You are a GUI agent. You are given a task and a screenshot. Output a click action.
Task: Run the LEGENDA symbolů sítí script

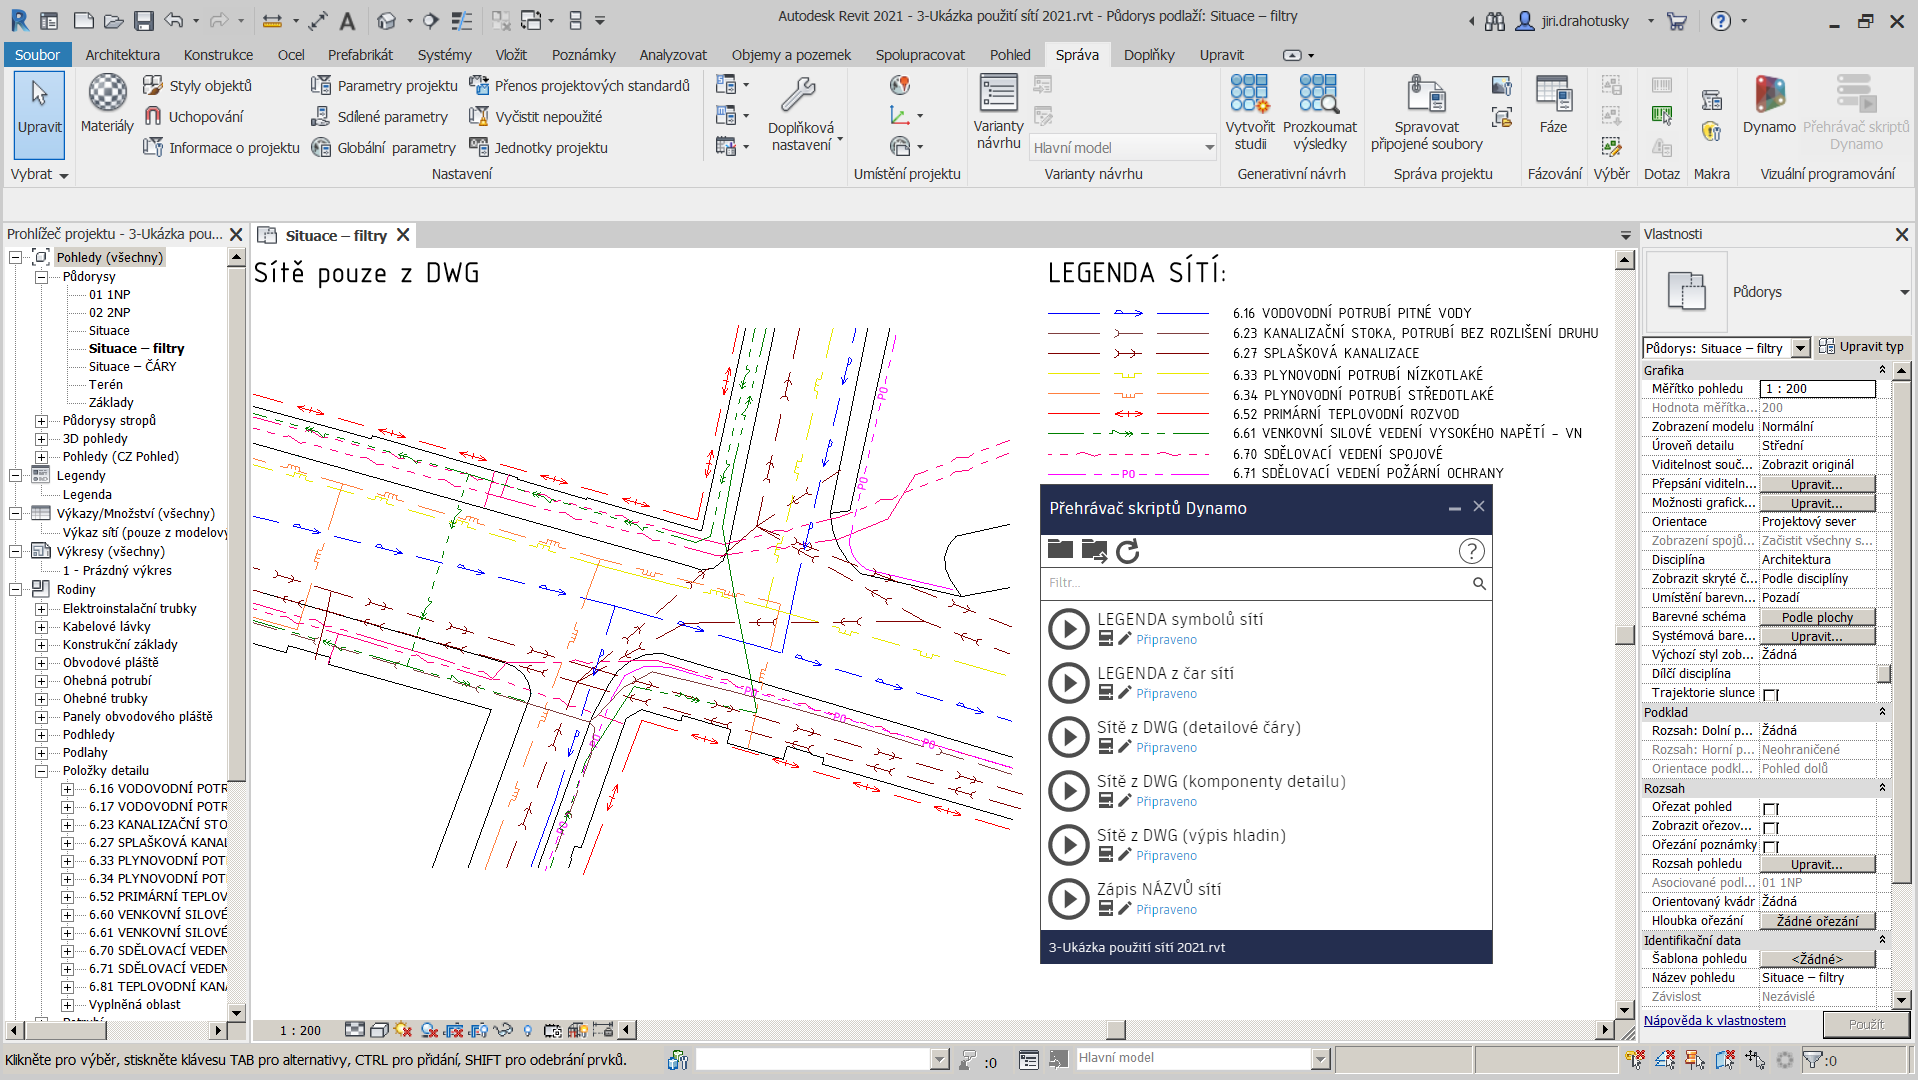pyautogui.click(x=1068, y=629)
